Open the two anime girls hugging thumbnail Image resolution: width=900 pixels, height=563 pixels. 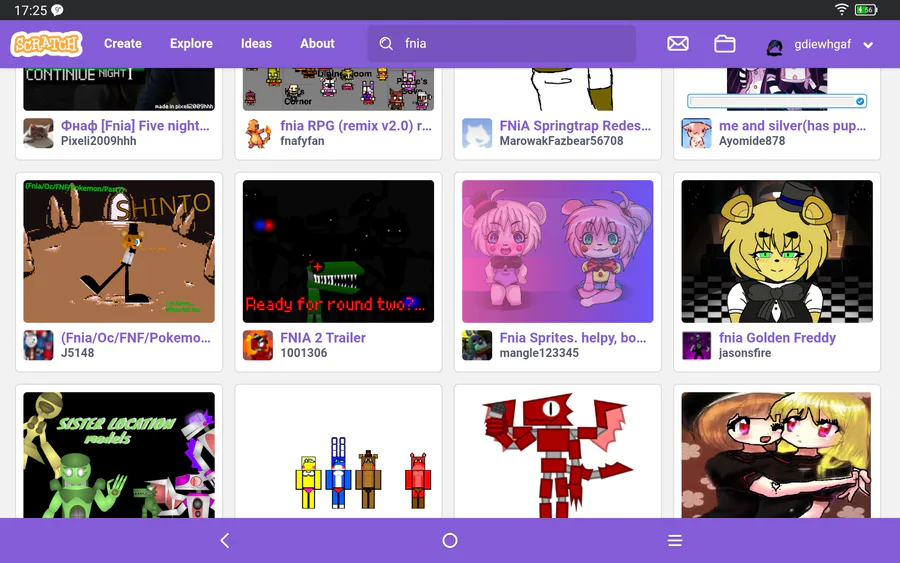[x=777, y=455]
